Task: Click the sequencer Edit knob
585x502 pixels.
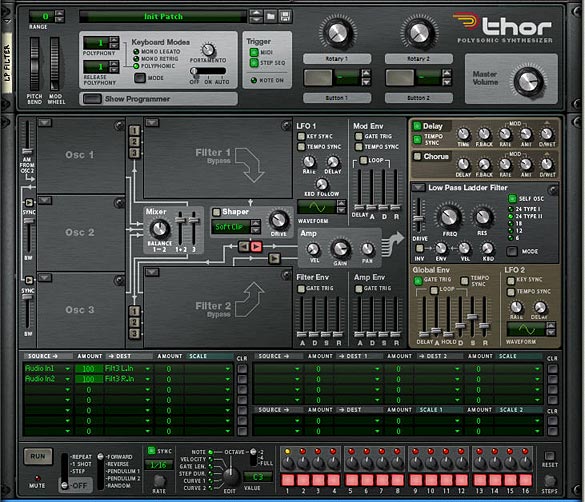Action: (x=231, y=476)
